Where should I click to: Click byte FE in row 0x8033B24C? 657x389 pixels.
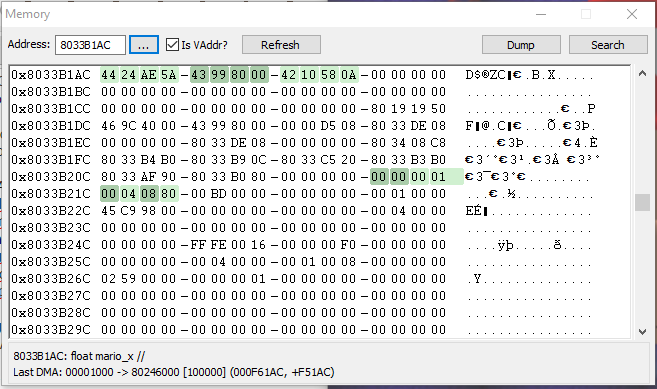218,245
